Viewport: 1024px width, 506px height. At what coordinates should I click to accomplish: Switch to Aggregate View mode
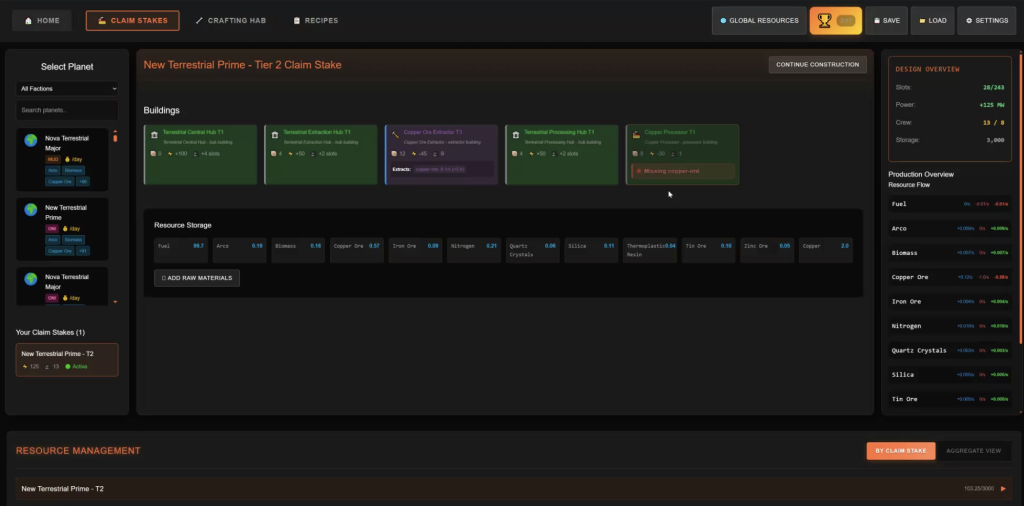pyautogui.click(x=973, y=451)
